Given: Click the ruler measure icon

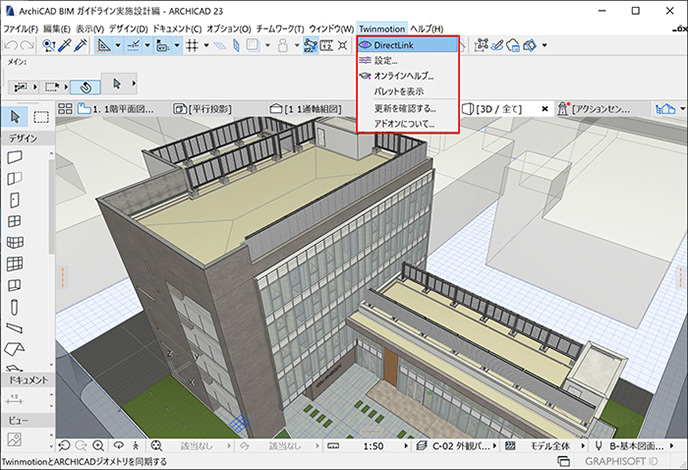Looking at the screenshot, I should 326,45.
